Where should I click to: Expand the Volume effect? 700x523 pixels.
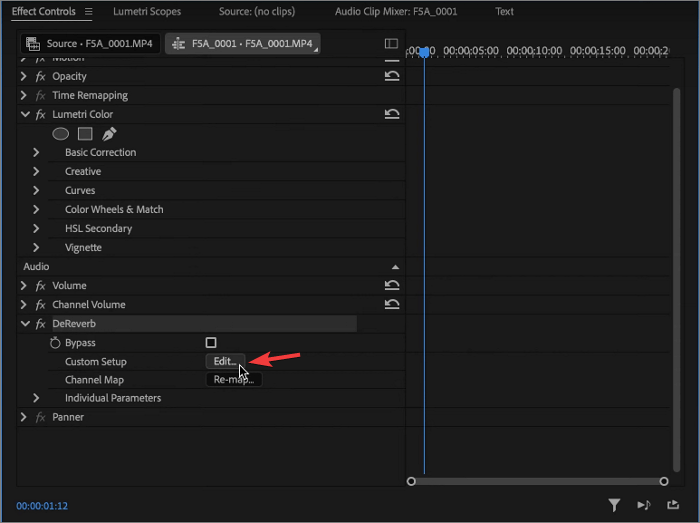click(24, 286)
